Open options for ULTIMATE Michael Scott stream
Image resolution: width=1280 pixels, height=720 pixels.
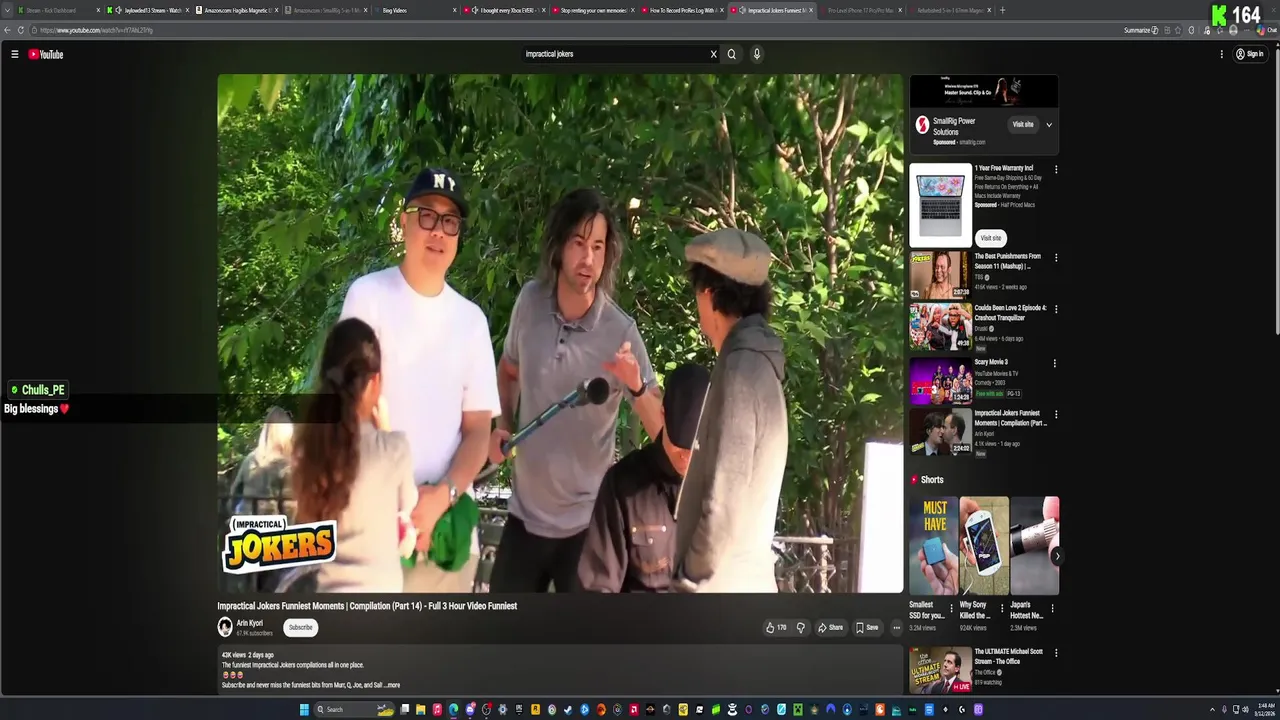click(x=1056, y=653)
